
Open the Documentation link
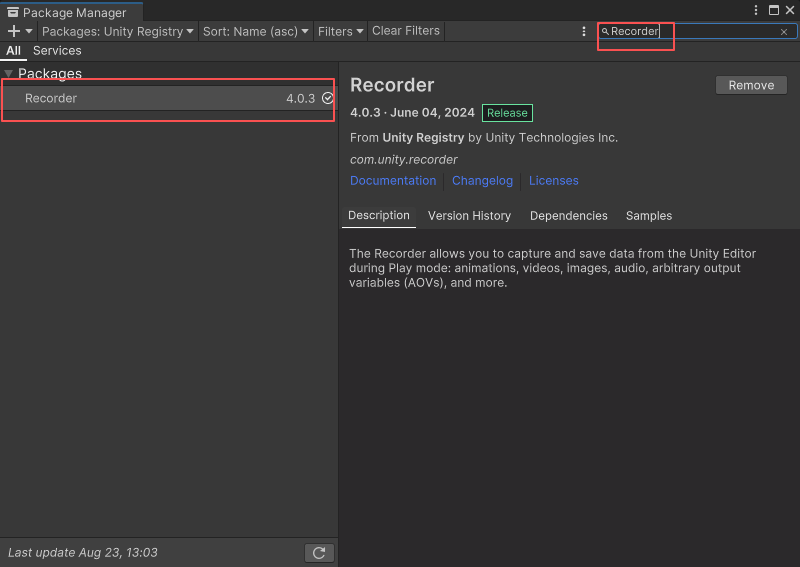tap(393, 181)
